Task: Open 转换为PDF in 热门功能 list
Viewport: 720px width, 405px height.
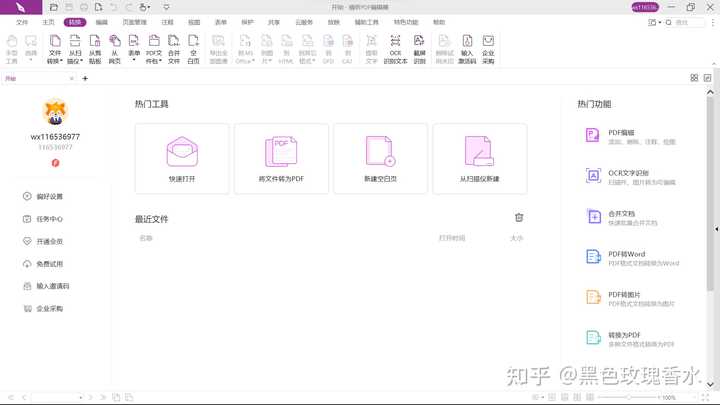Action: pyautogui.click(x=631, y=339)
